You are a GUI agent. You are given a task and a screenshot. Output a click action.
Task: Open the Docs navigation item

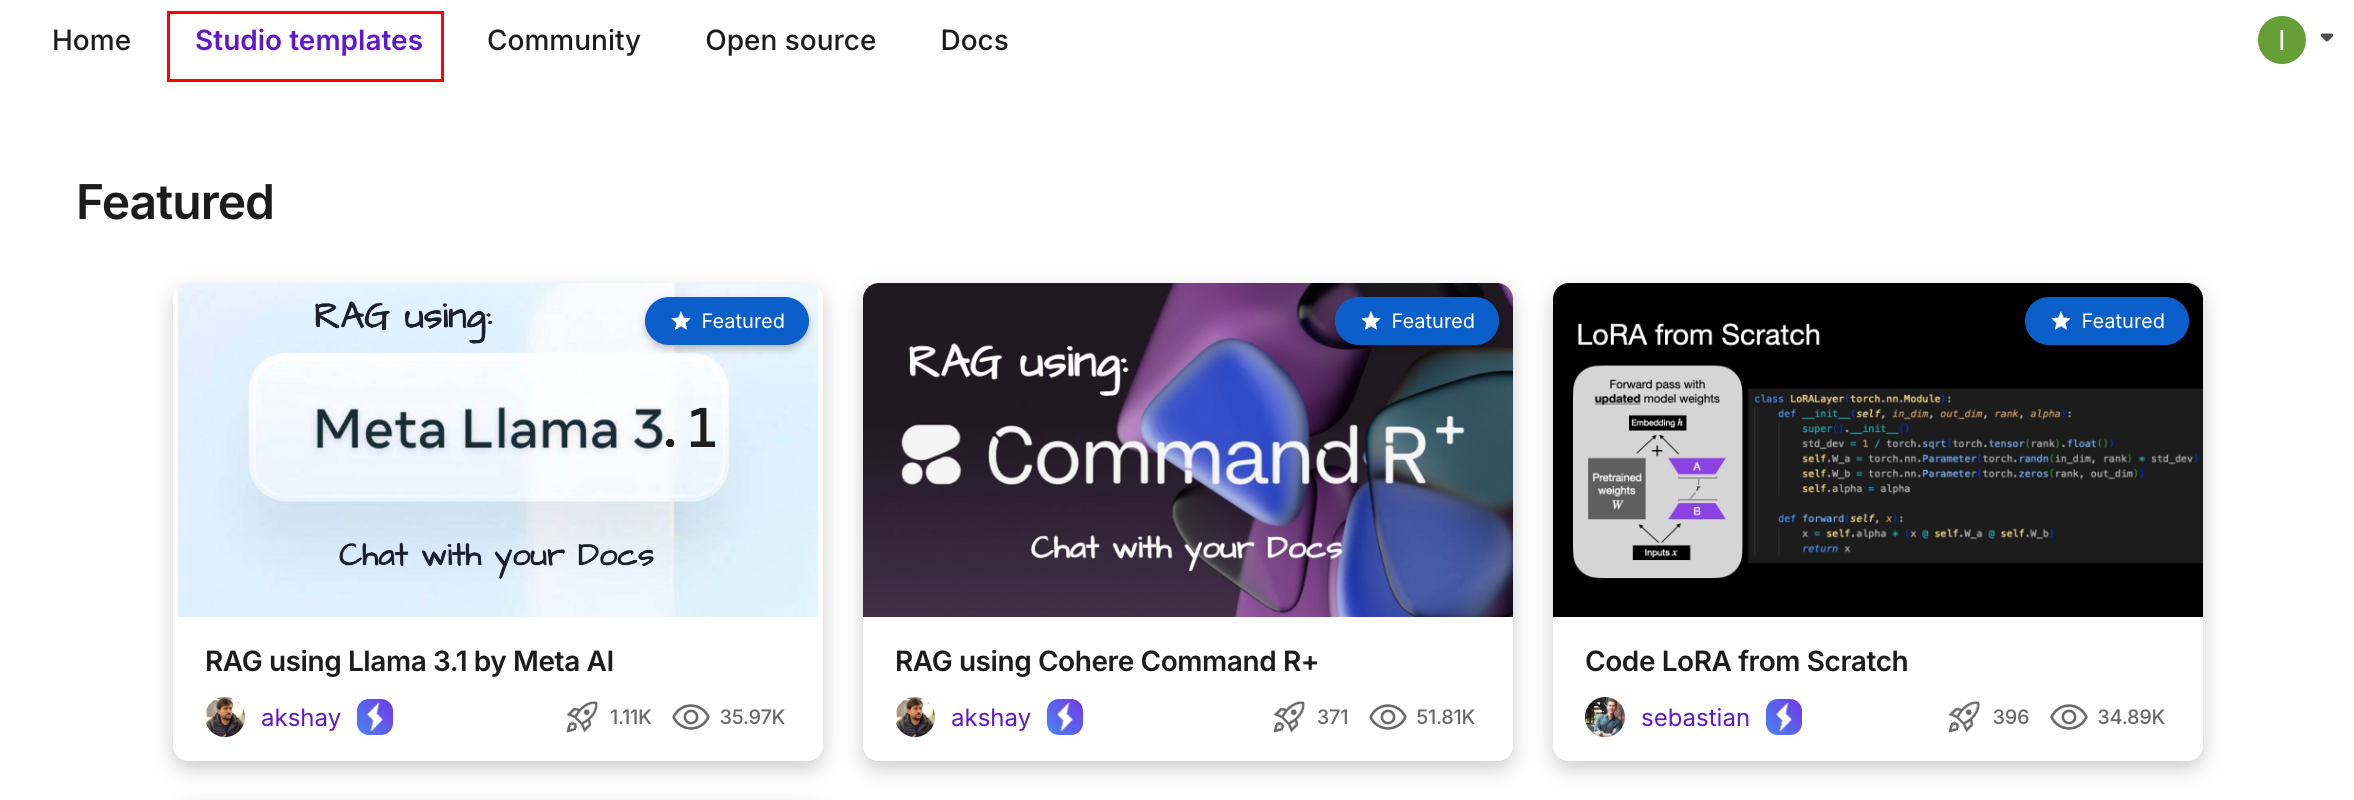(974, 40)
